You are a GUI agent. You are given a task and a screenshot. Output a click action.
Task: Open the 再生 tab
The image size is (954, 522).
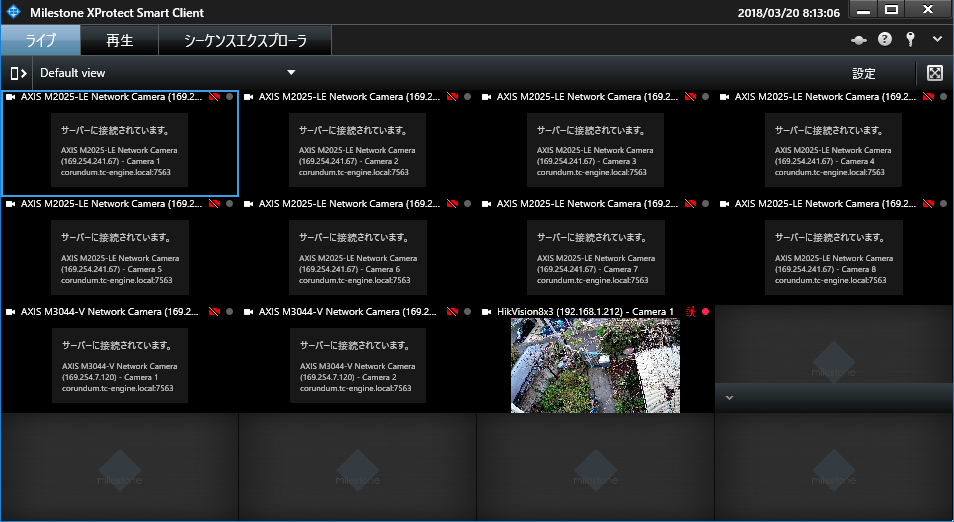[x=119, y=40]
